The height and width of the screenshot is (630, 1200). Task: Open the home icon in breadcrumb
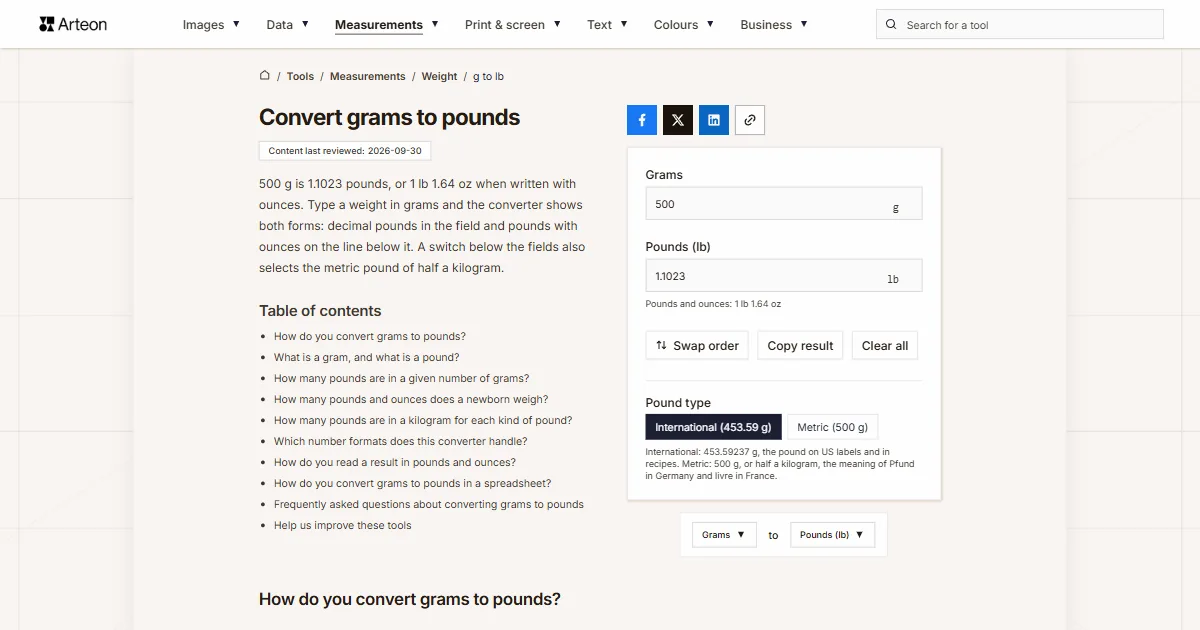[x=265, y=75]
